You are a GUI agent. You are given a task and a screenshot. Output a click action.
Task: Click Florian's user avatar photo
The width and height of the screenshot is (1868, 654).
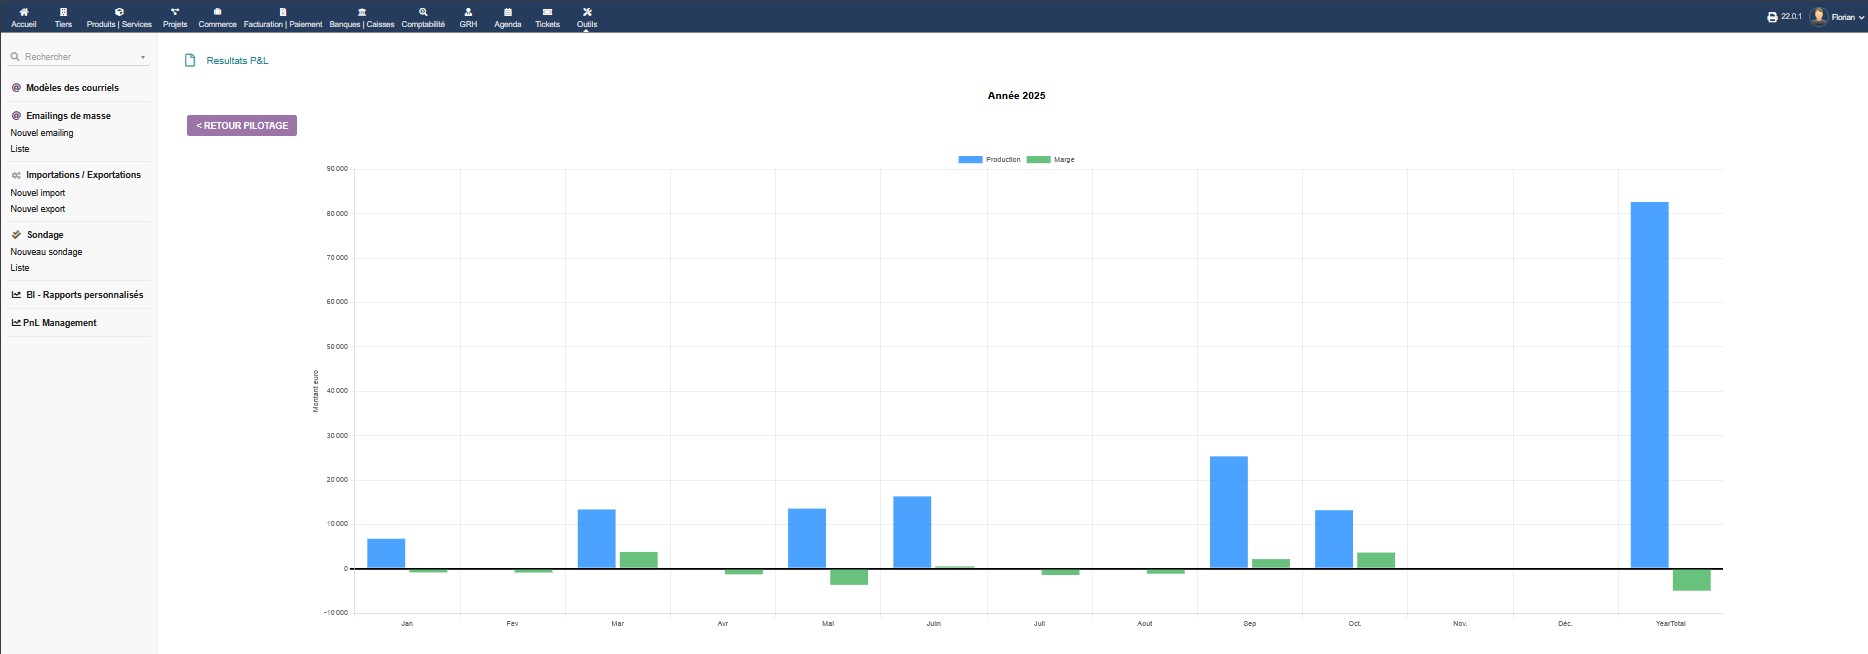(1819, 16)
